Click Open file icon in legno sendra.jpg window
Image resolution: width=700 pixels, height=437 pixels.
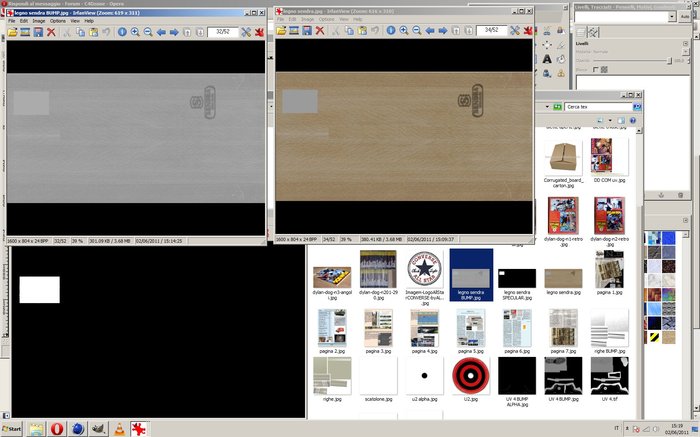click(281, 30)
